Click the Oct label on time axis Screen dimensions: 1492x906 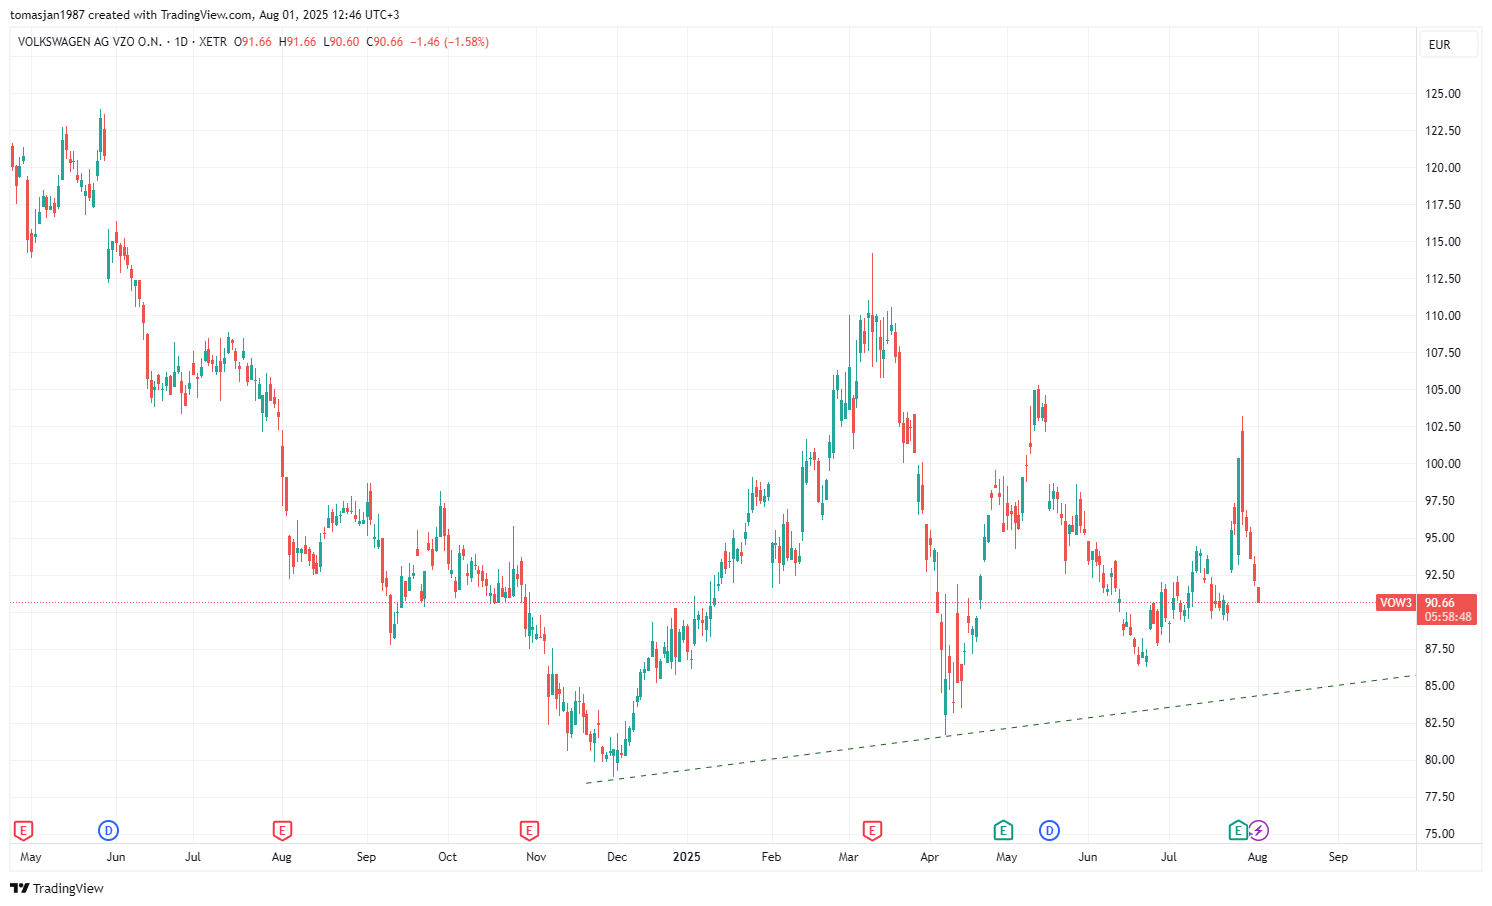point(448,857)
